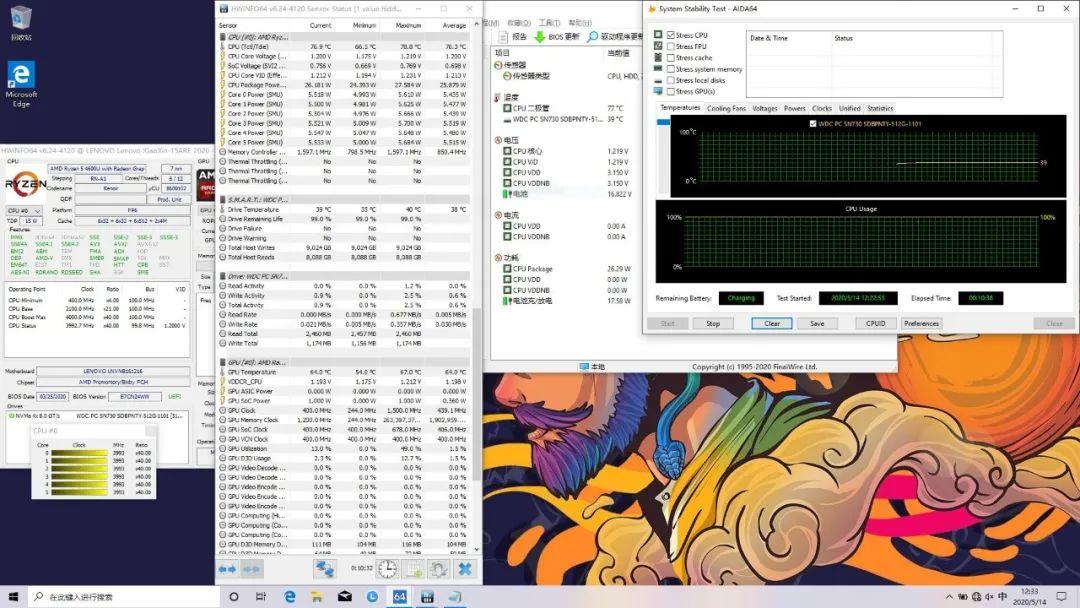Enable the Stress system memory checkbox
Viewport: 1080px width, 608px height.
pyautogui.click(x=670, y=69)
